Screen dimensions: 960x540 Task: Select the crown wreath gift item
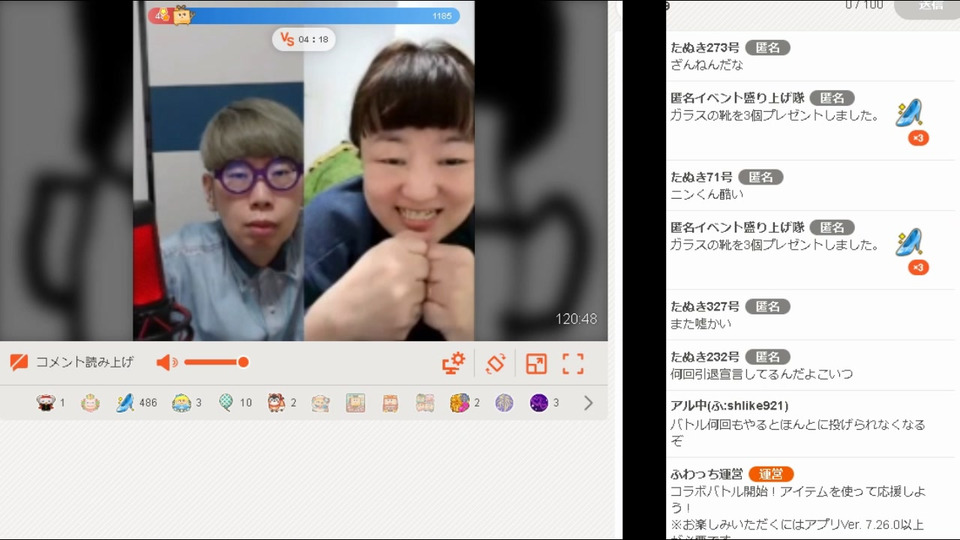click(90, 402)
